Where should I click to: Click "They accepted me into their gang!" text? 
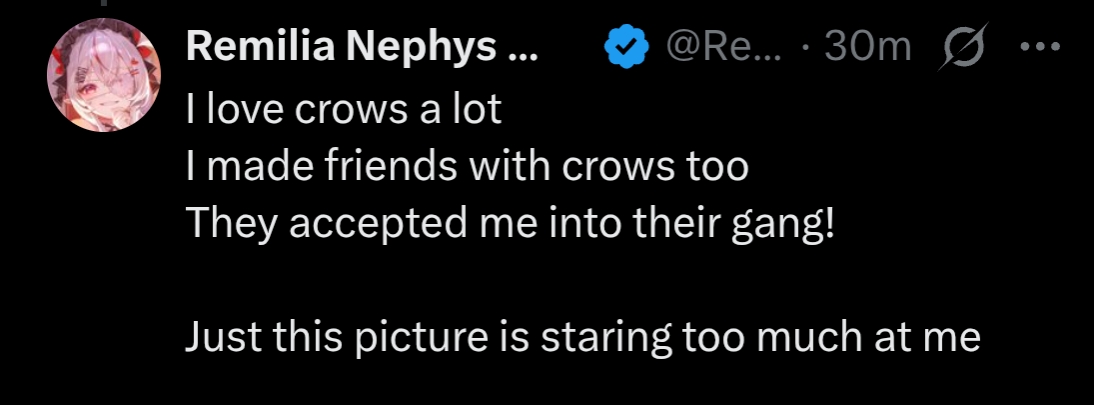[x=509, y=222]
